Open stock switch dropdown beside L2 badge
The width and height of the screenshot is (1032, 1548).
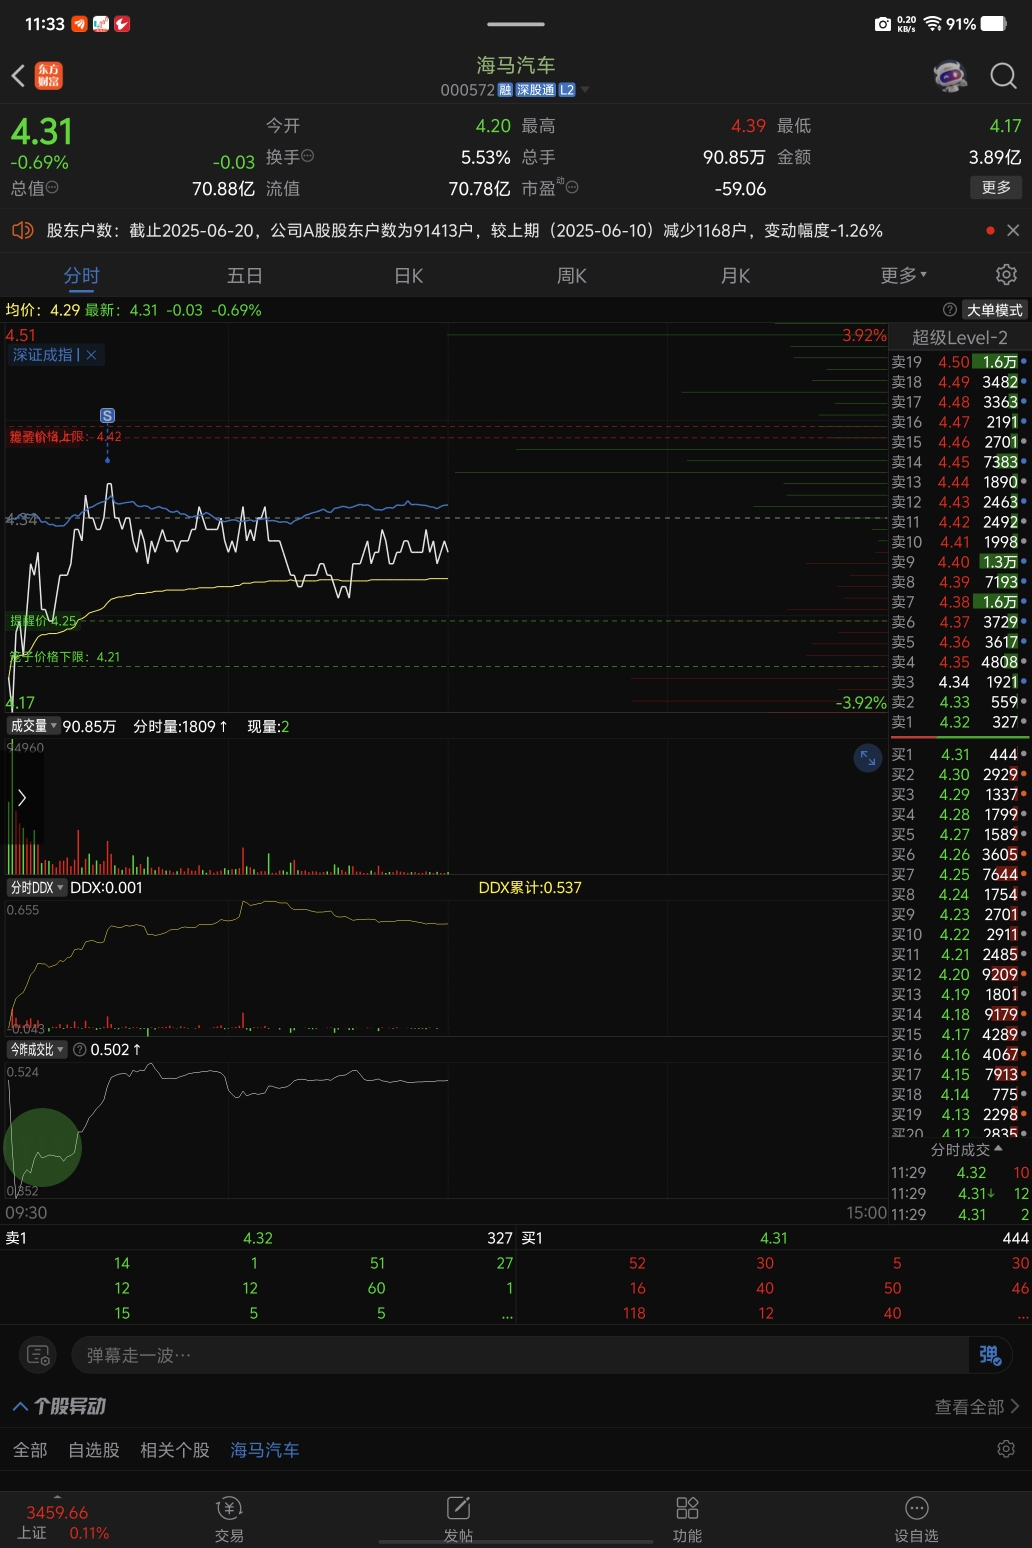pos(585,90)
